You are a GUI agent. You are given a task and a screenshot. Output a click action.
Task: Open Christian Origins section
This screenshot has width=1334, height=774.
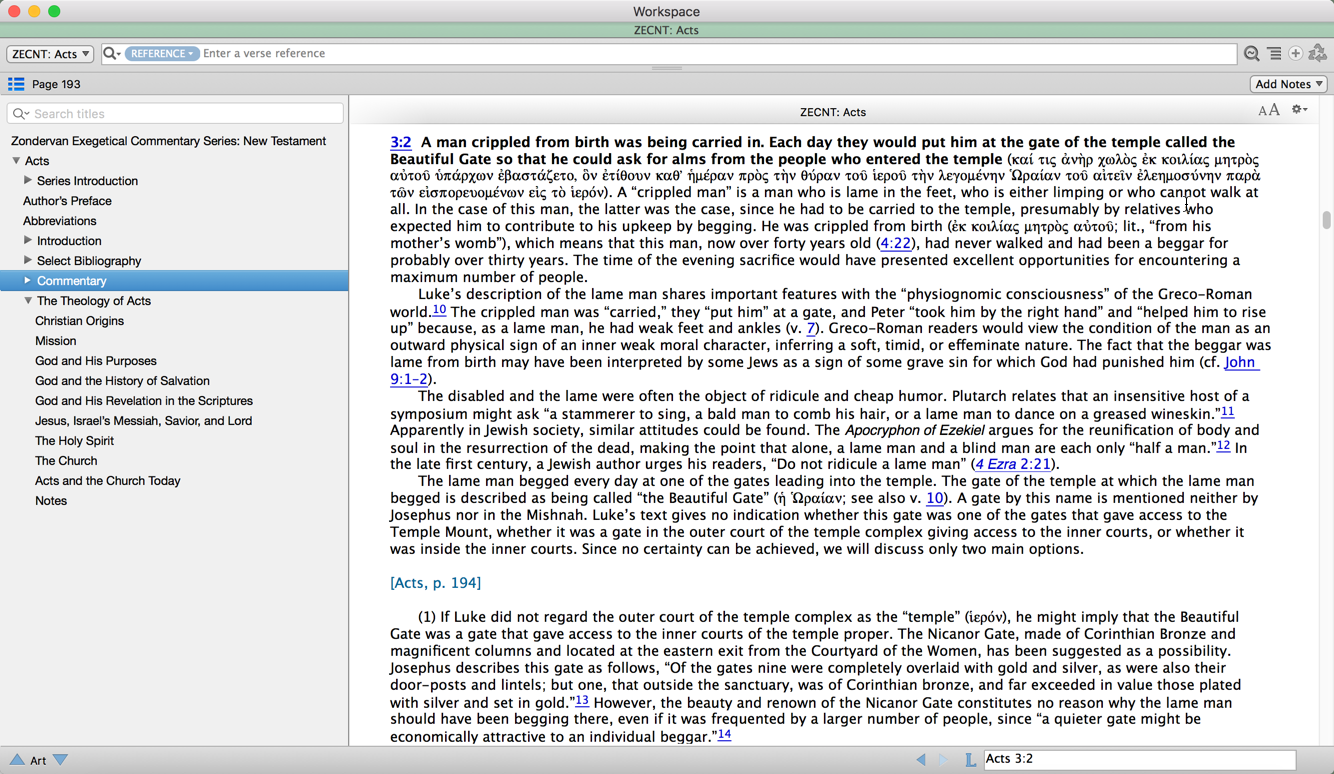coord(79,321)
